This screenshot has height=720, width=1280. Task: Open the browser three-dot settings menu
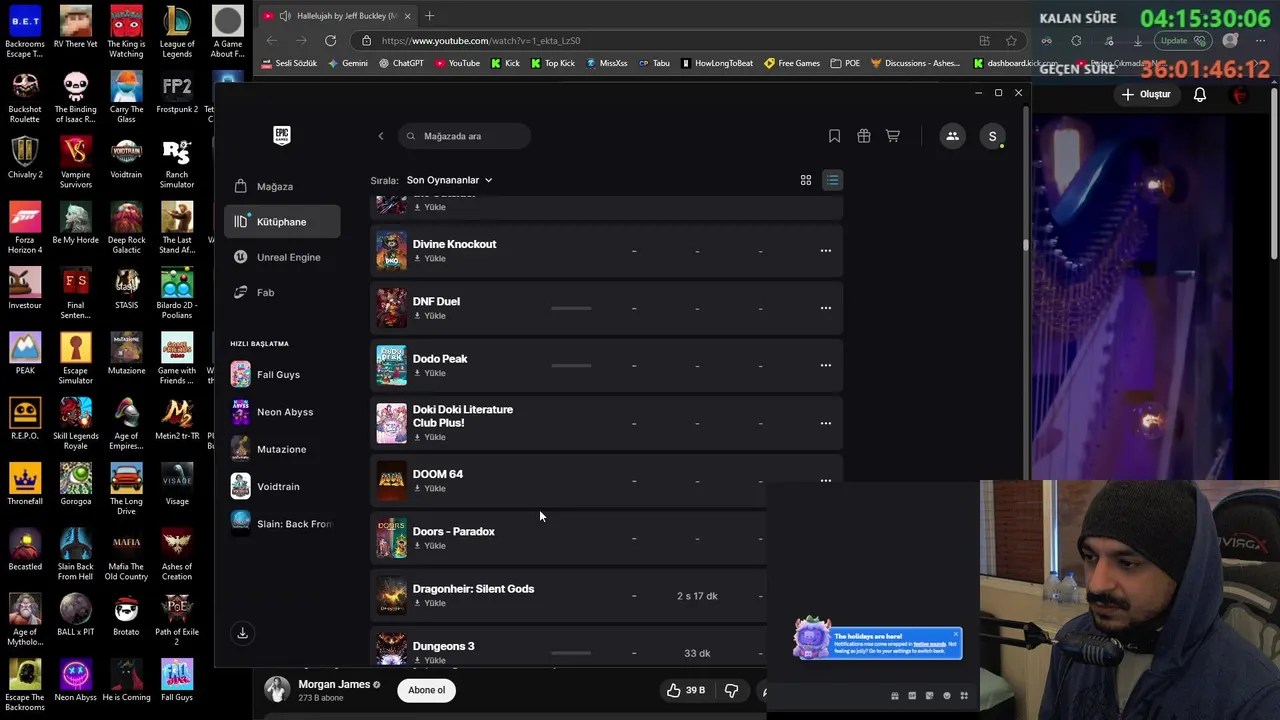click(x=1259, y=41)
